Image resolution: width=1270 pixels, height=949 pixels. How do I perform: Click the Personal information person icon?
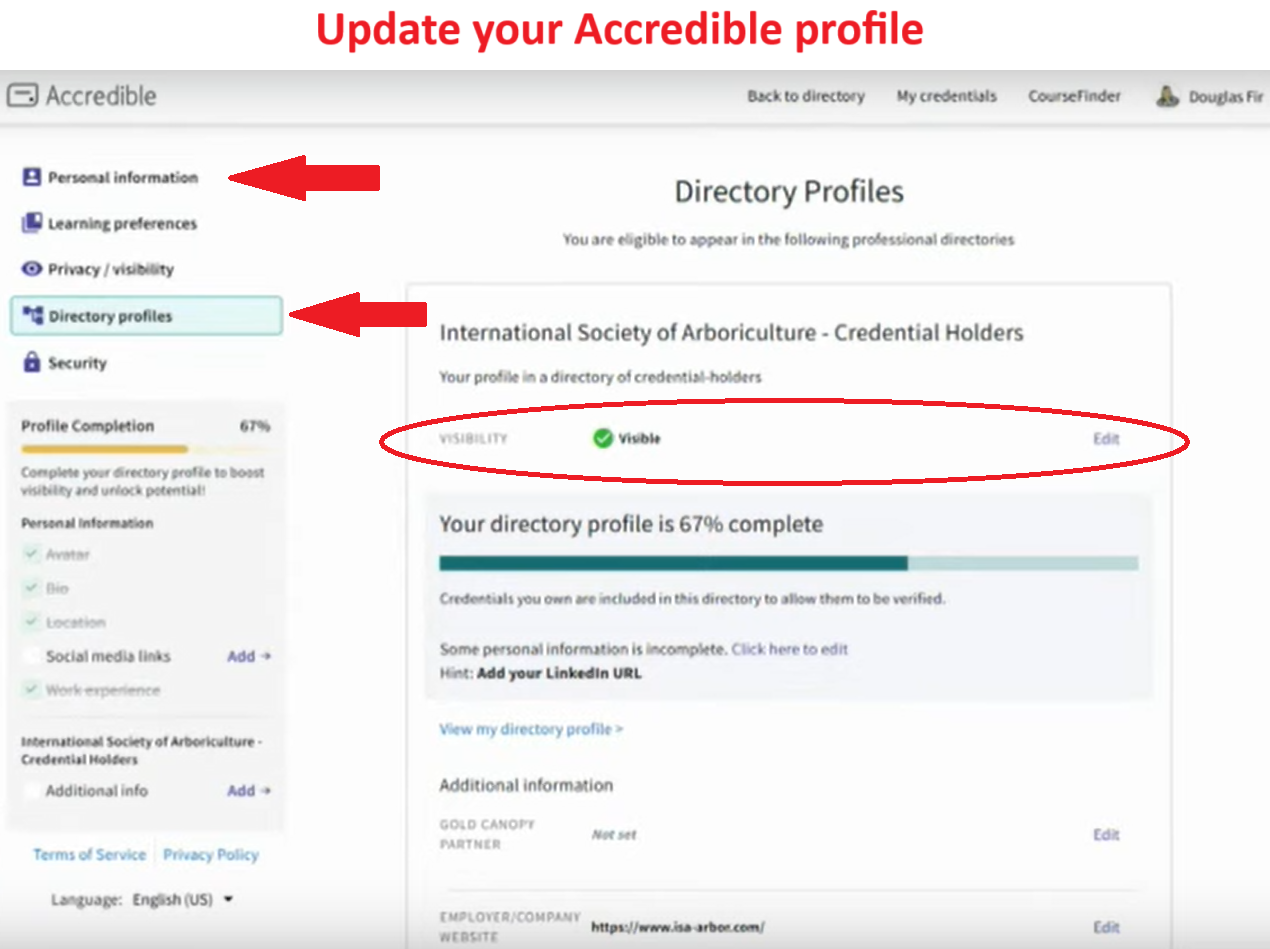coord(32,177)
